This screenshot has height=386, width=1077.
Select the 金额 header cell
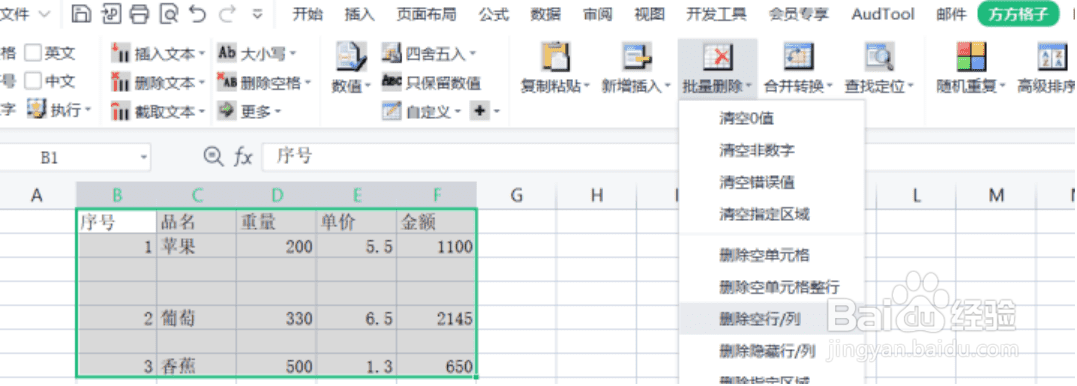[436, 221]
